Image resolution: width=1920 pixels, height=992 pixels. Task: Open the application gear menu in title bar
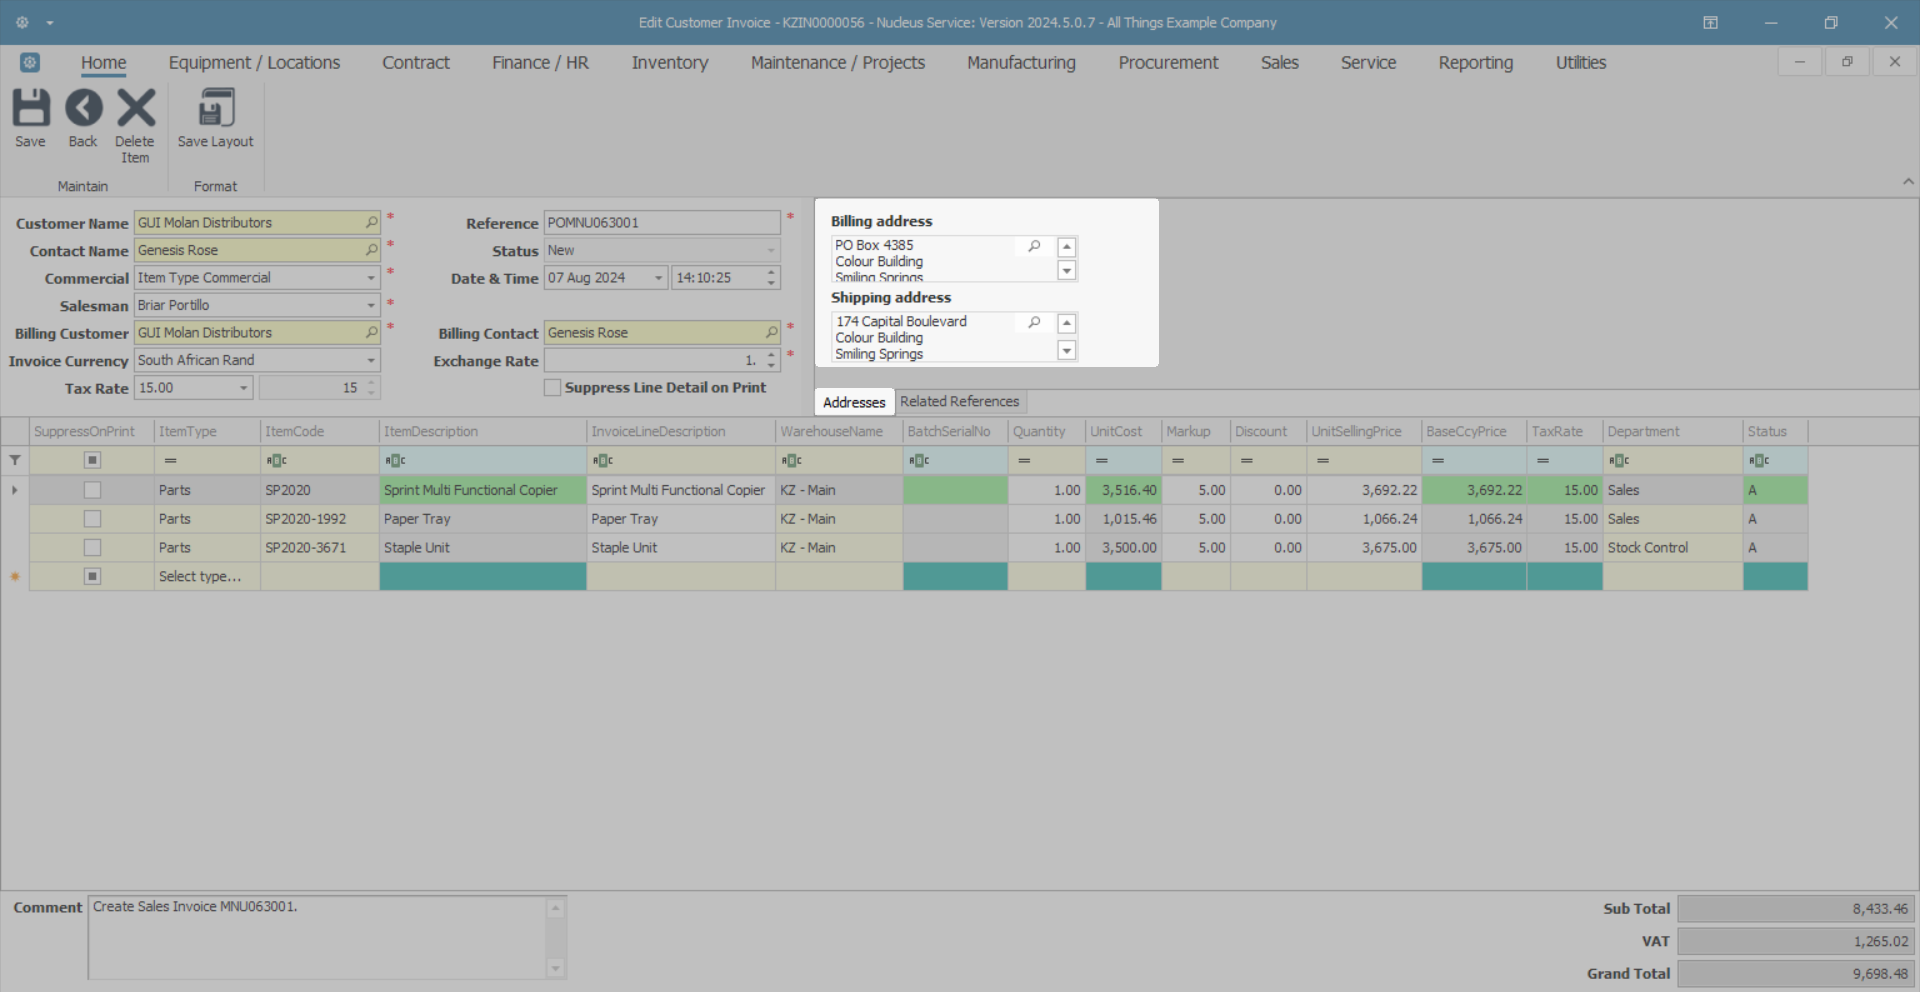click(x=22, y=22)
